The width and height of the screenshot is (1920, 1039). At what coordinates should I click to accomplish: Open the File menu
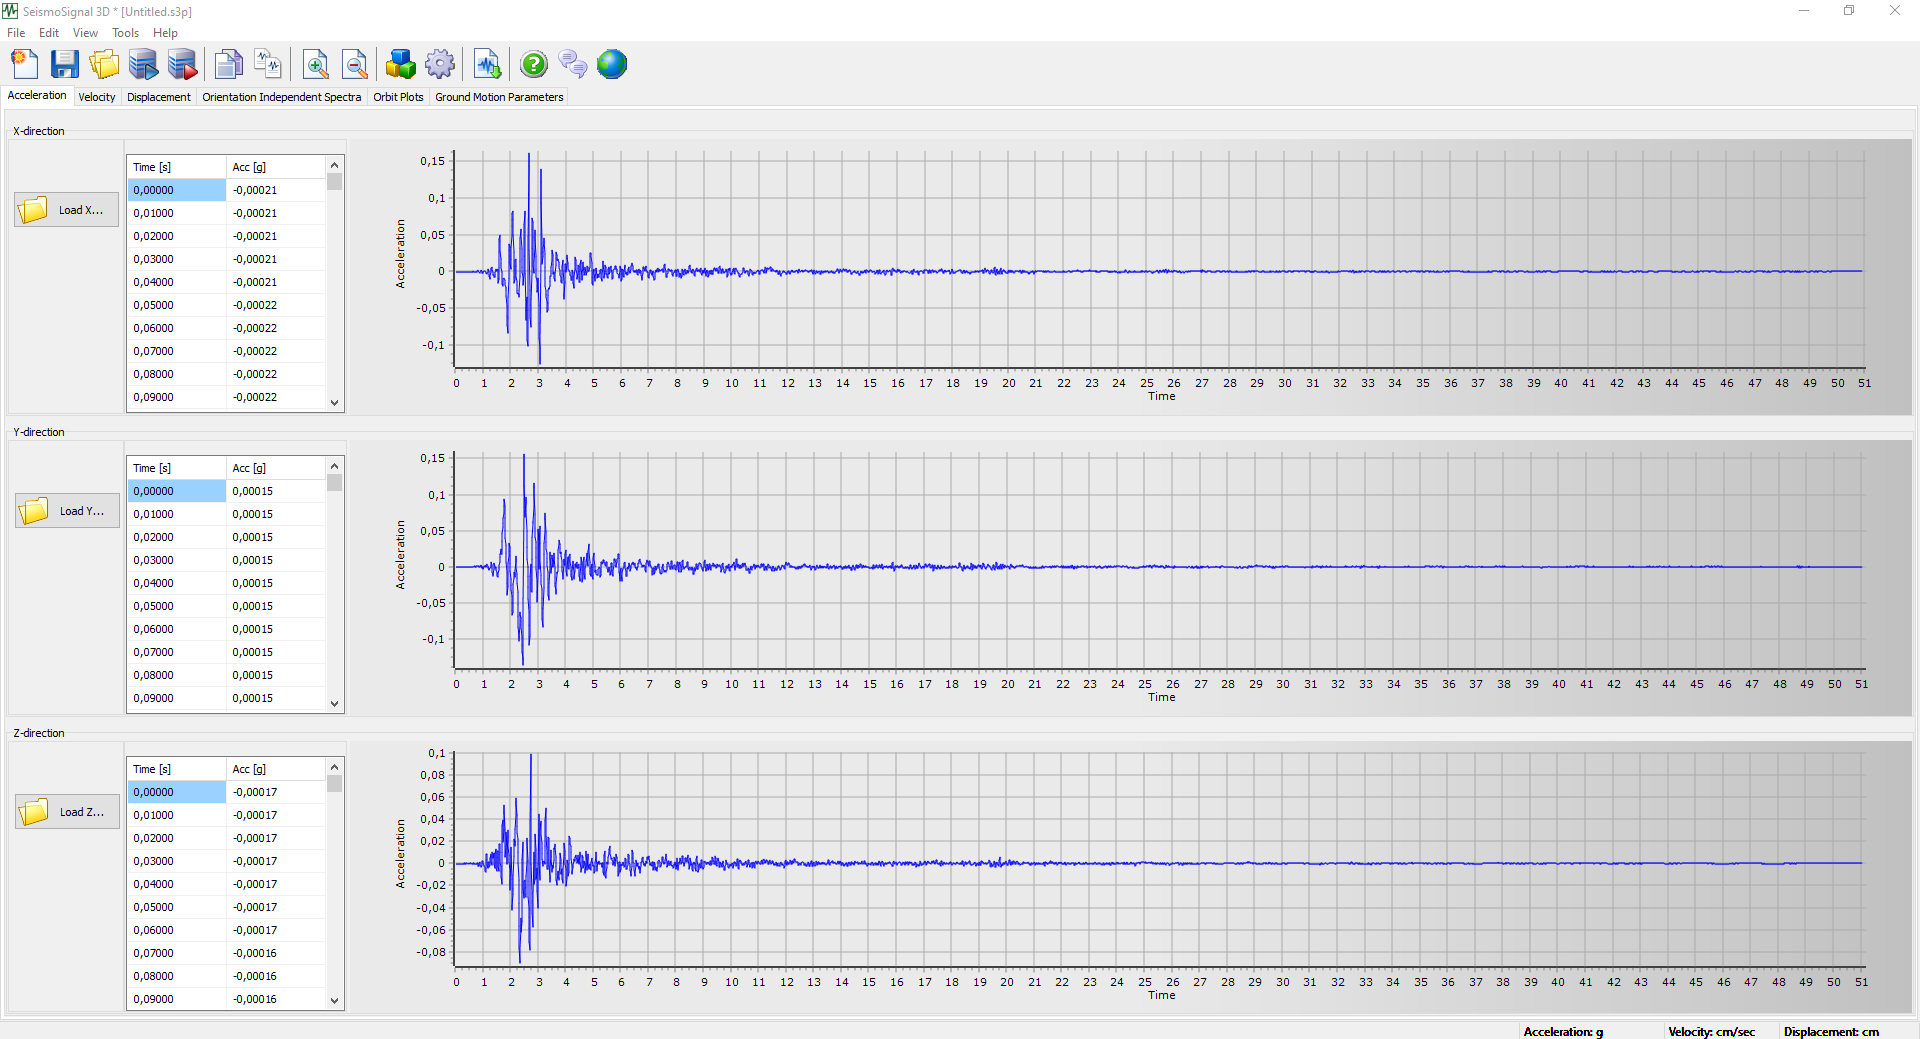click(16, 33)
